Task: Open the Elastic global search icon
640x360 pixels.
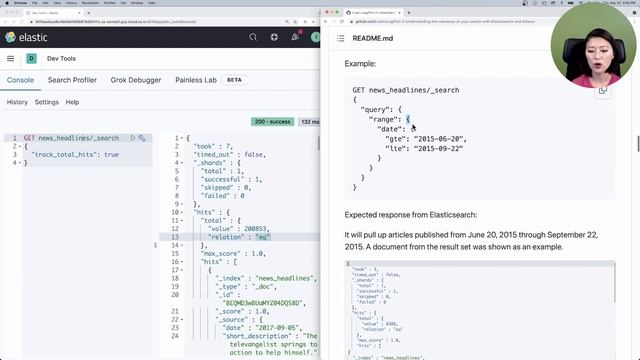Action: tap(253, 37)
